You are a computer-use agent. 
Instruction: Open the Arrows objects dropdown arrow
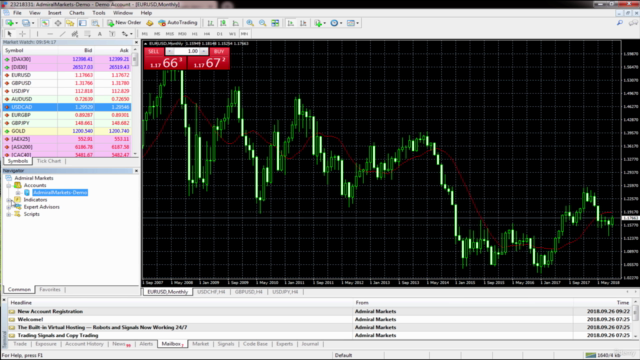coord(131,34)
